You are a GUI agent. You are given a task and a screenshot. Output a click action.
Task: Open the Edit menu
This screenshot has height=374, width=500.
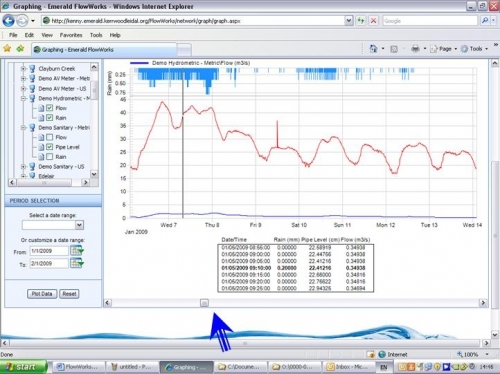[x=29, y=35]
